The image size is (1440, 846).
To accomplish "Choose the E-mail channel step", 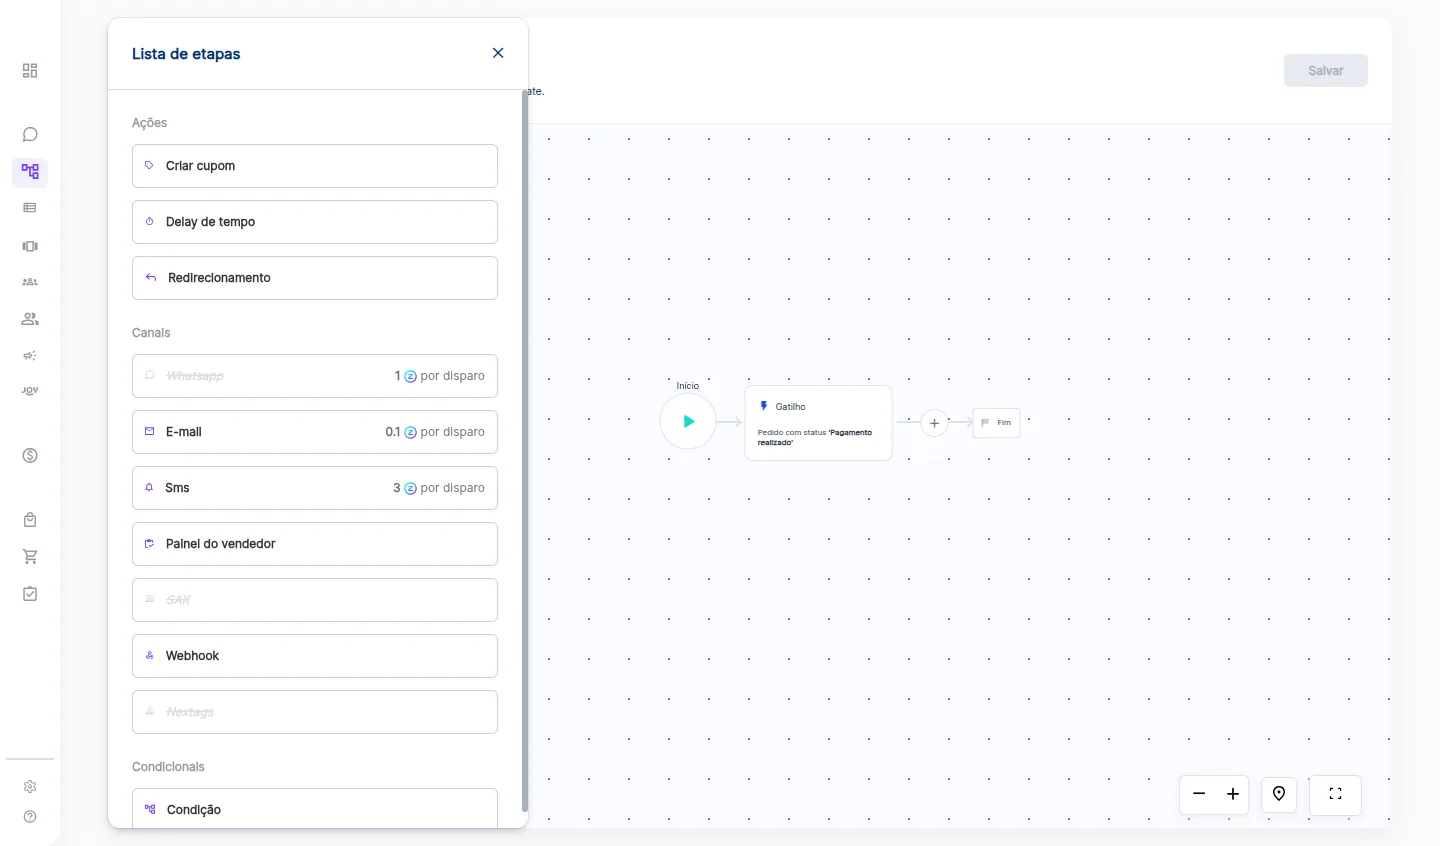I will coord(315,432).
